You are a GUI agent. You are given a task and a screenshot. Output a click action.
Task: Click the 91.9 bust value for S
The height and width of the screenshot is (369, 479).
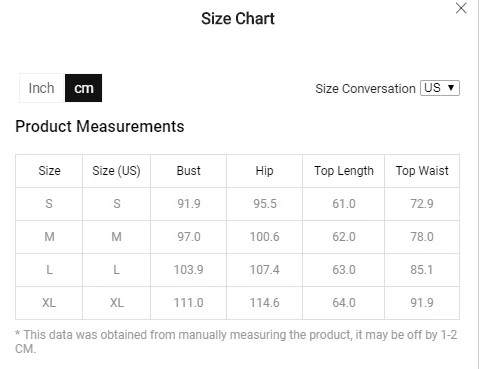coord(189,204)
